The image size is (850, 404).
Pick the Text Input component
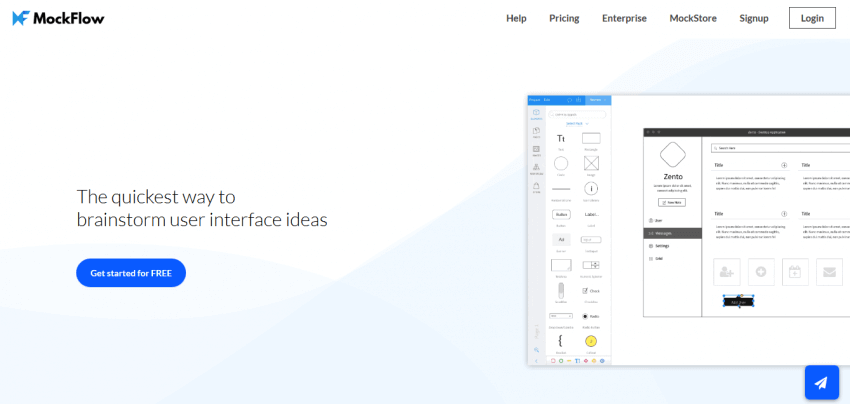tap(591, 242)
